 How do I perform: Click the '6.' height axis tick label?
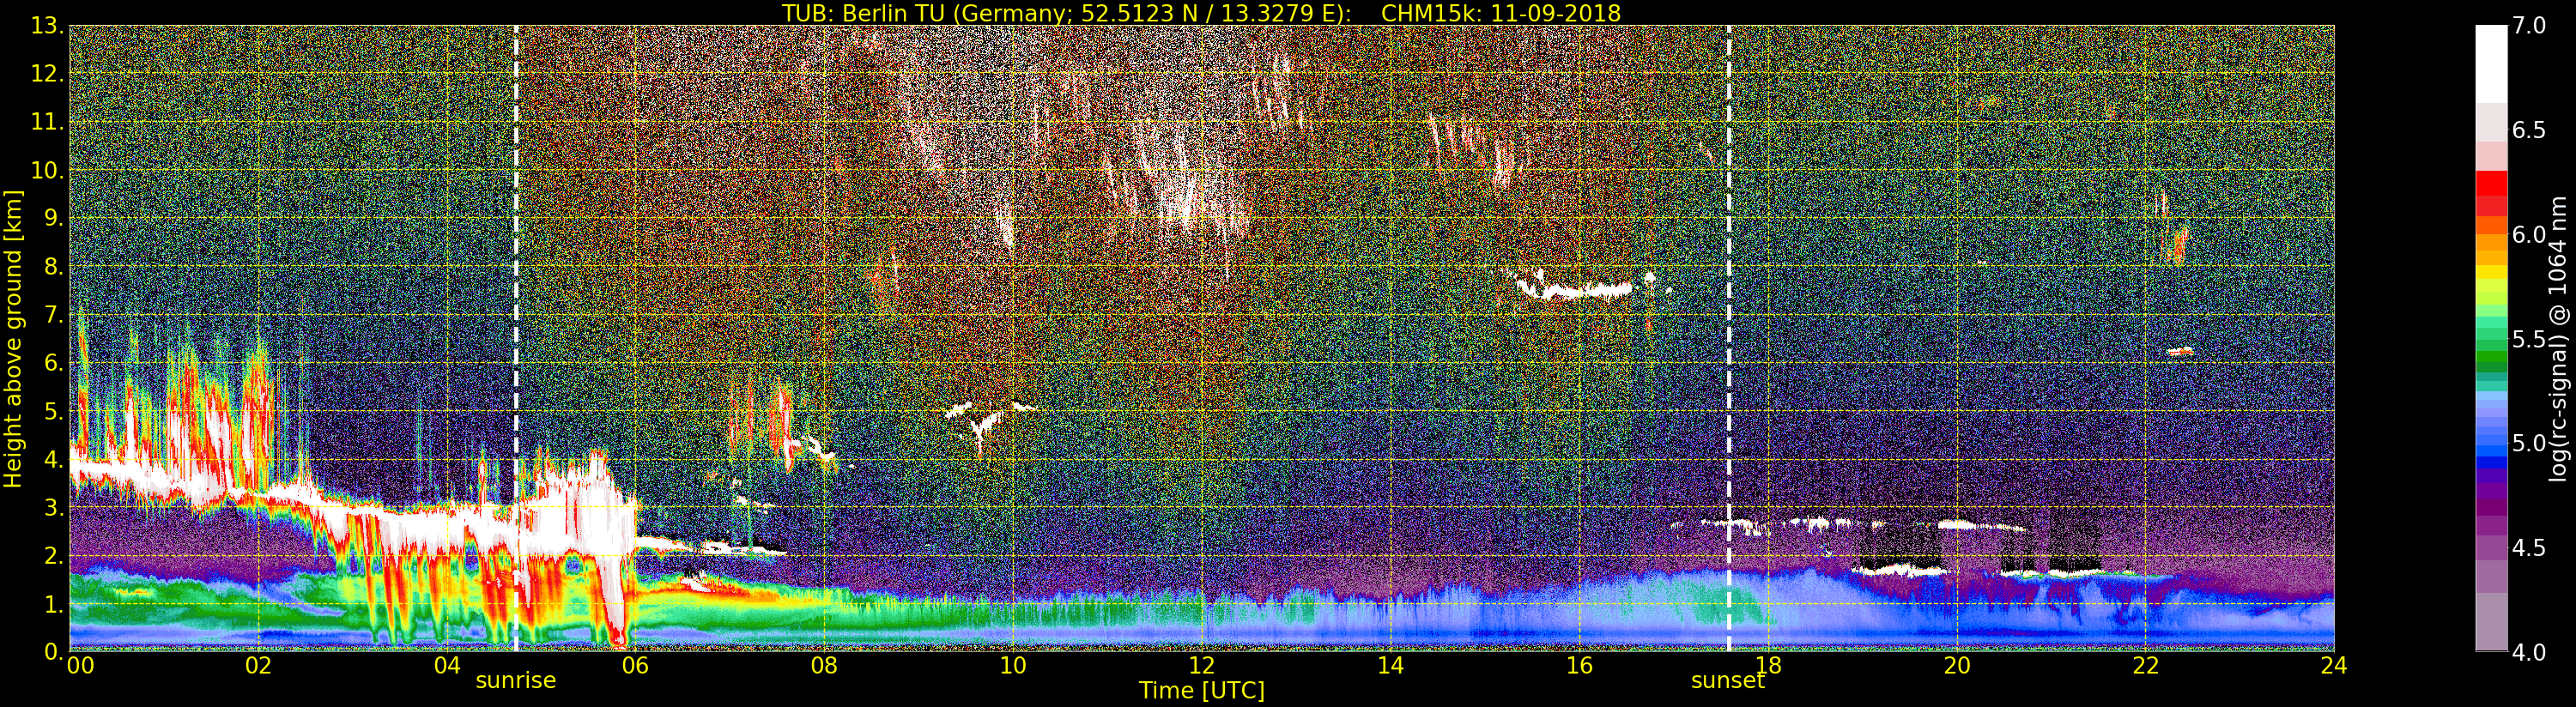pyautogui.click(x=54, y=363)
